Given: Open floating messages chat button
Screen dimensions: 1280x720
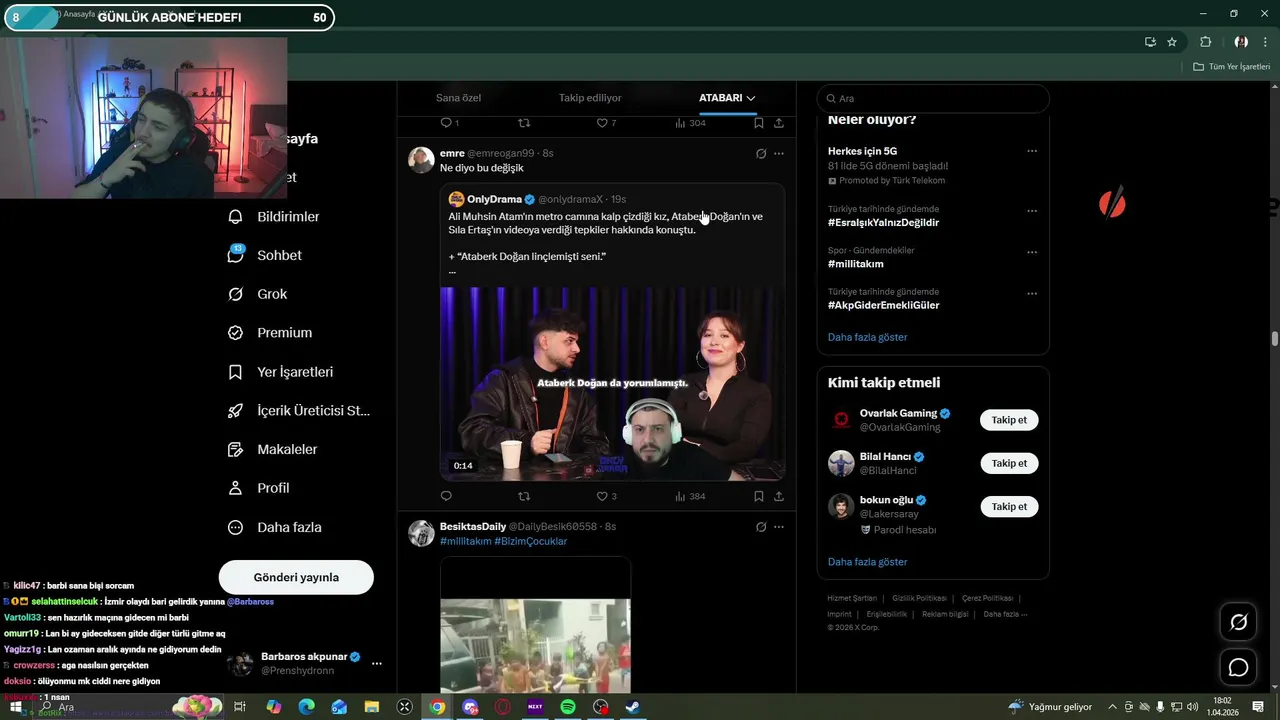Looking at the screenshot, I should (x=1238, y=667).
